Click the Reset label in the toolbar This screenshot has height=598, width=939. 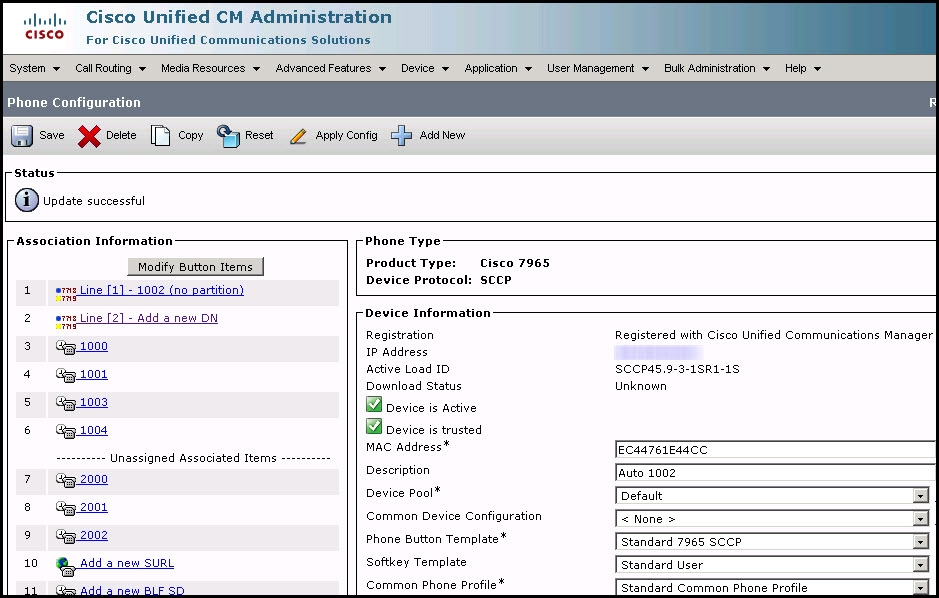point(259,135)
